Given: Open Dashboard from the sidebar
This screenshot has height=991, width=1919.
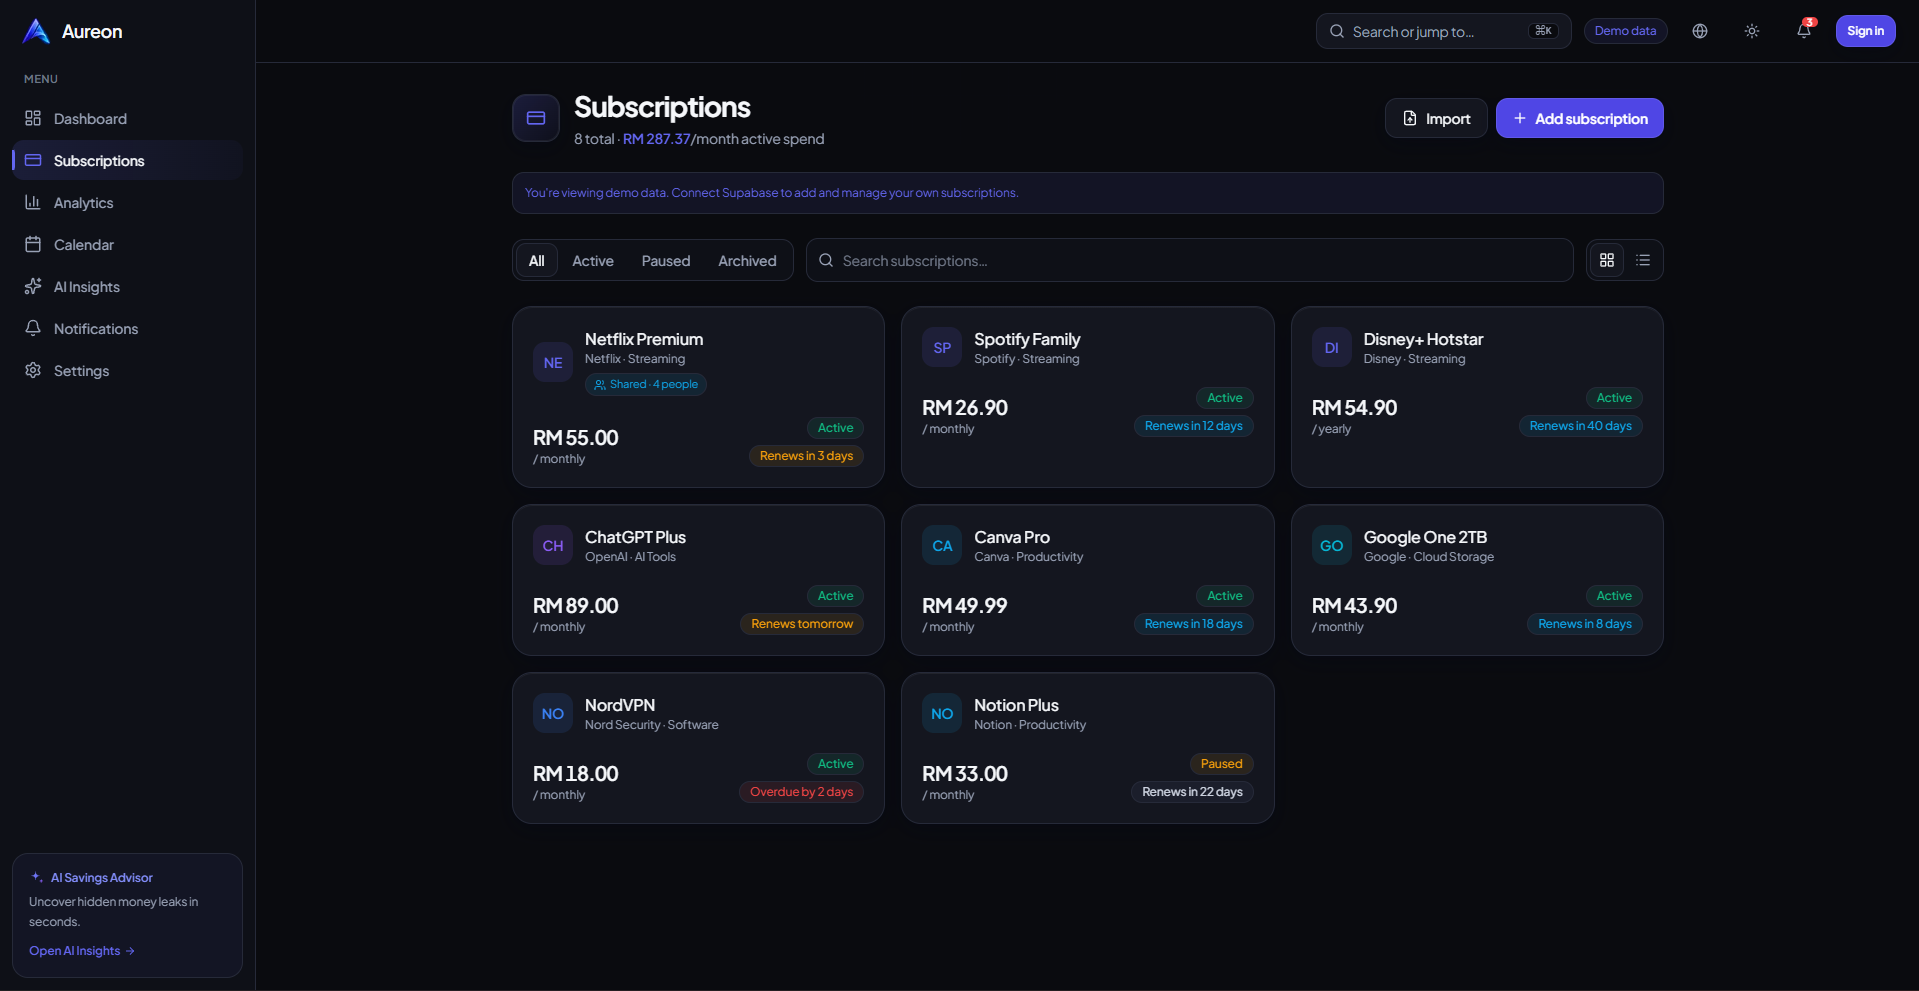Looking at the screenshot, I should pos(127,119).
